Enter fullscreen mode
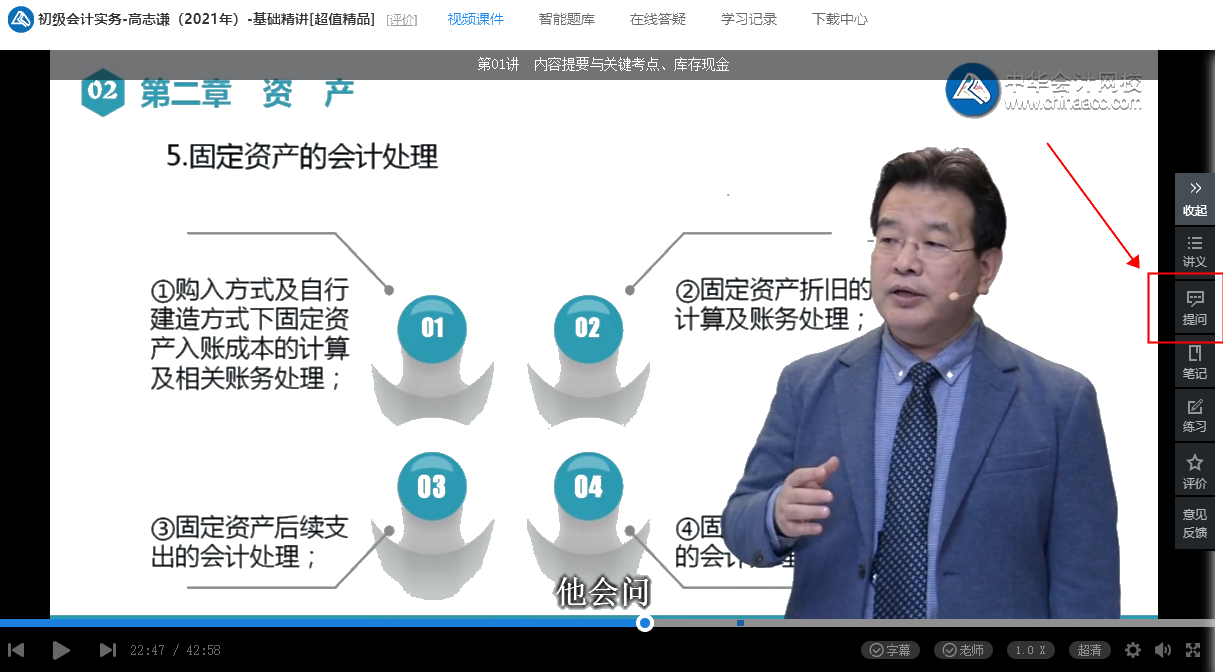Viewport: 1223px width, 672px height. click(x=1193, y=650)
